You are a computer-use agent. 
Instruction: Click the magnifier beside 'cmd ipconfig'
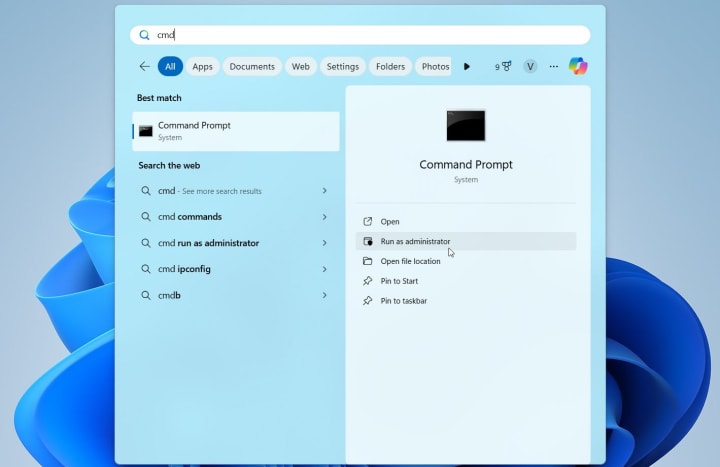click(x=146, y=269)
